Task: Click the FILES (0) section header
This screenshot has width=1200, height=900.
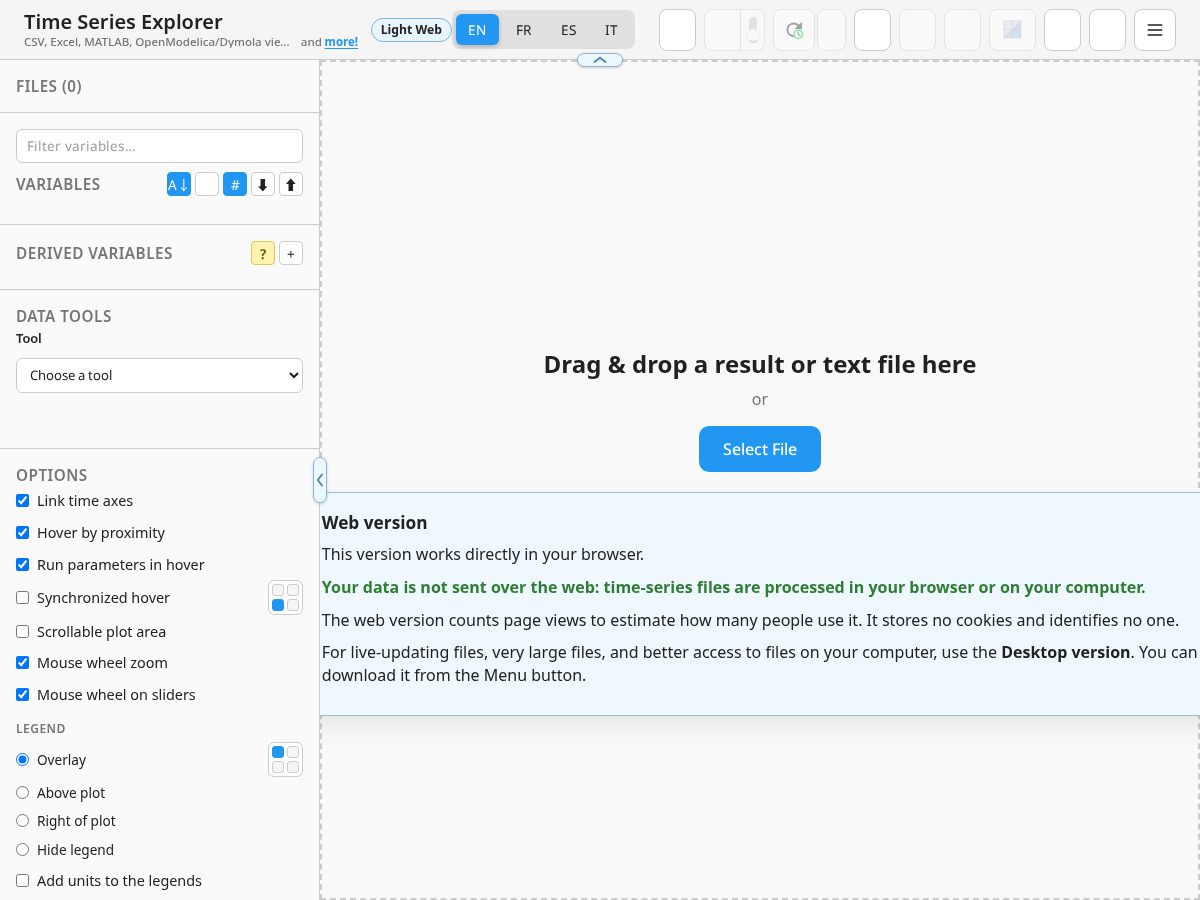Action: tap(49, 86)
